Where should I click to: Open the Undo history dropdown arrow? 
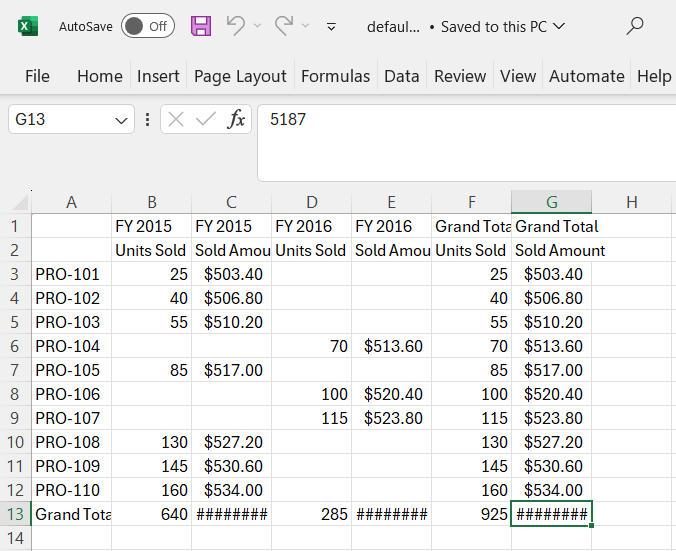(x=257, y=27)
